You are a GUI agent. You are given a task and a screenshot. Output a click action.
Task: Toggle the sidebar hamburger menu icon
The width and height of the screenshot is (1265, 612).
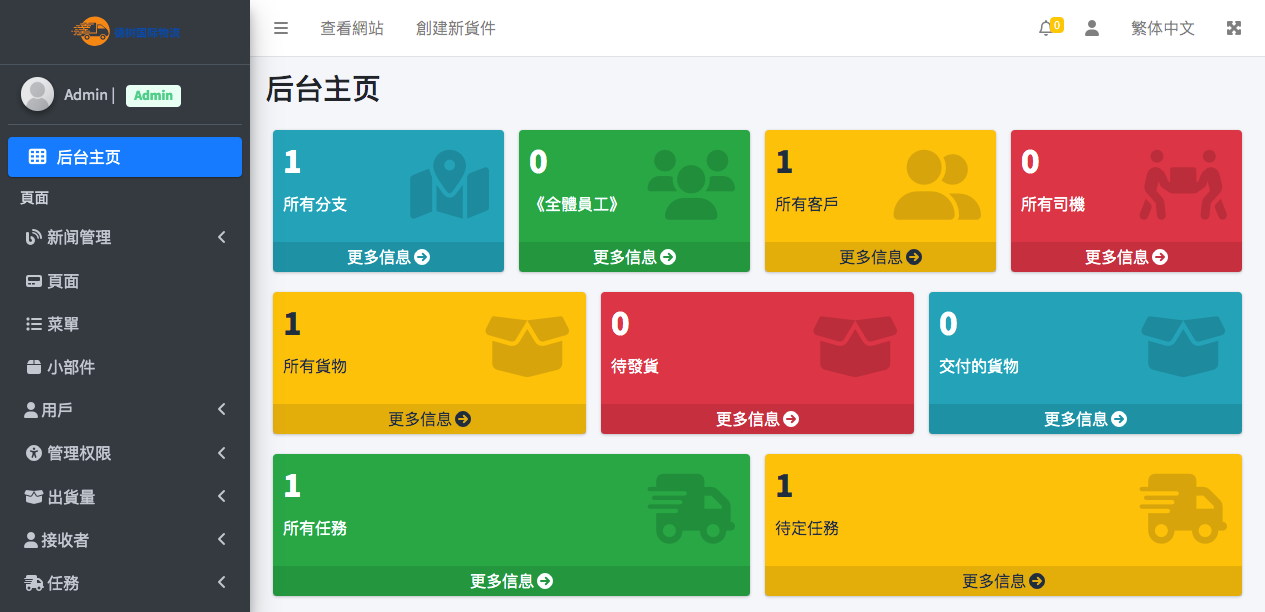(281, 29)
